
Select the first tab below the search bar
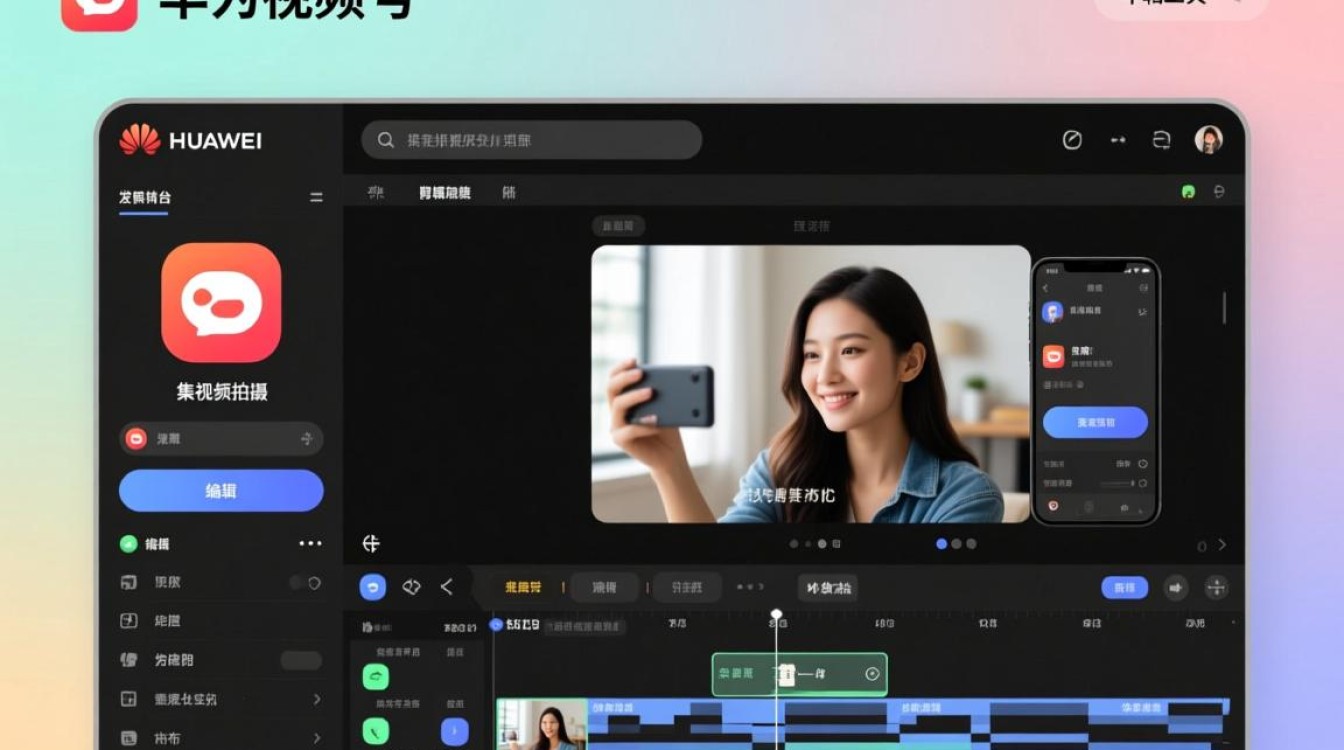pos(376,192)
